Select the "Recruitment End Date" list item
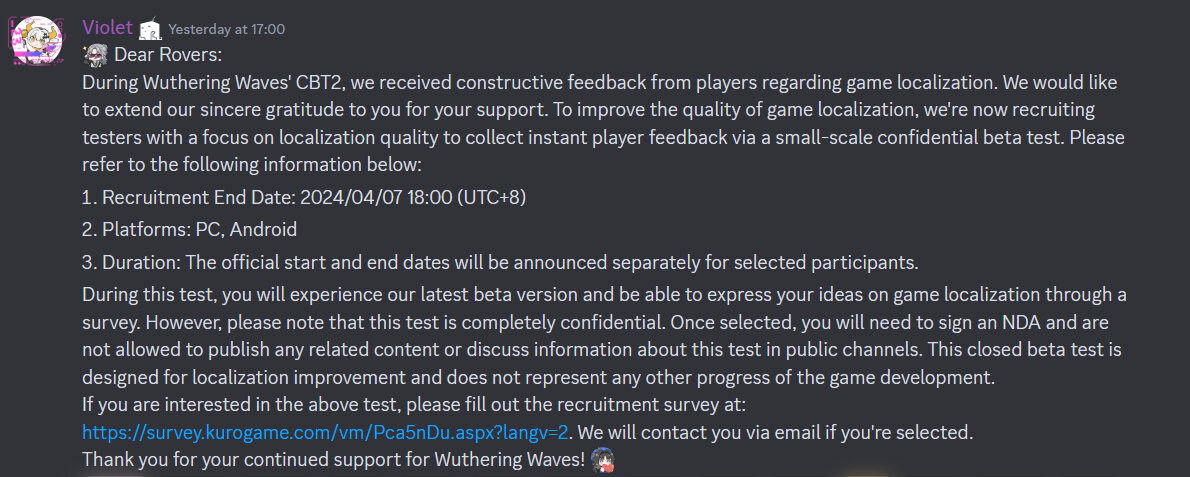The image size is (1190, 477). [304, 197]
